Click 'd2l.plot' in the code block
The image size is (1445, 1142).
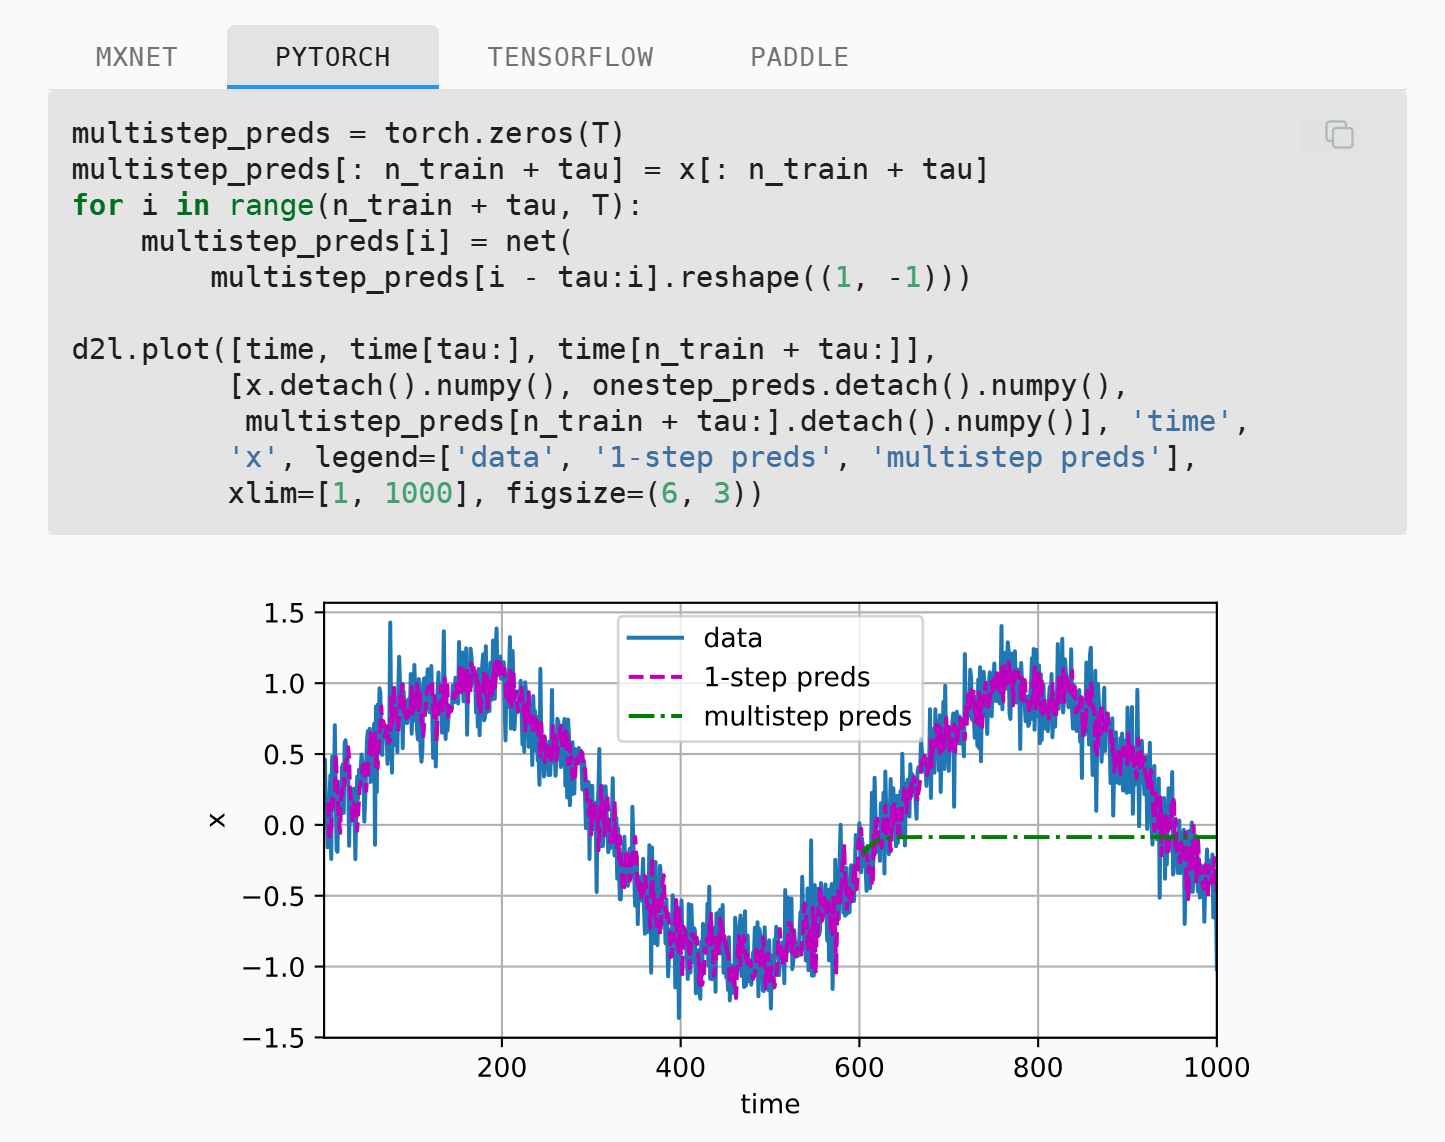tap(140, 349)
